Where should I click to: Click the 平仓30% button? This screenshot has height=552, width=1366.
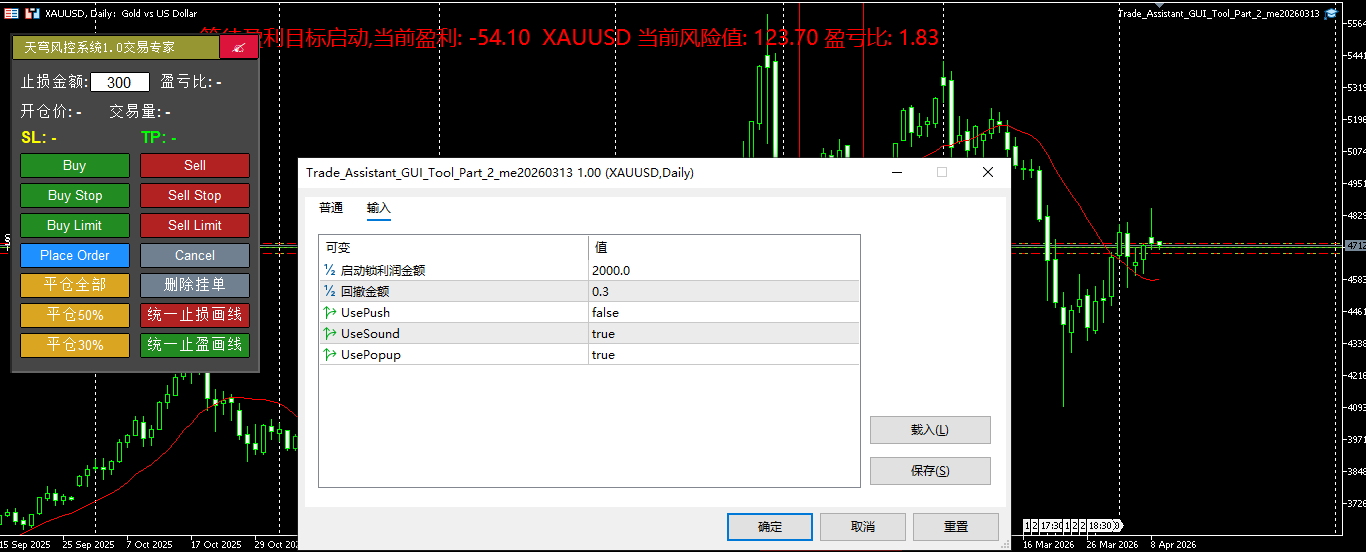coord(75,345)
